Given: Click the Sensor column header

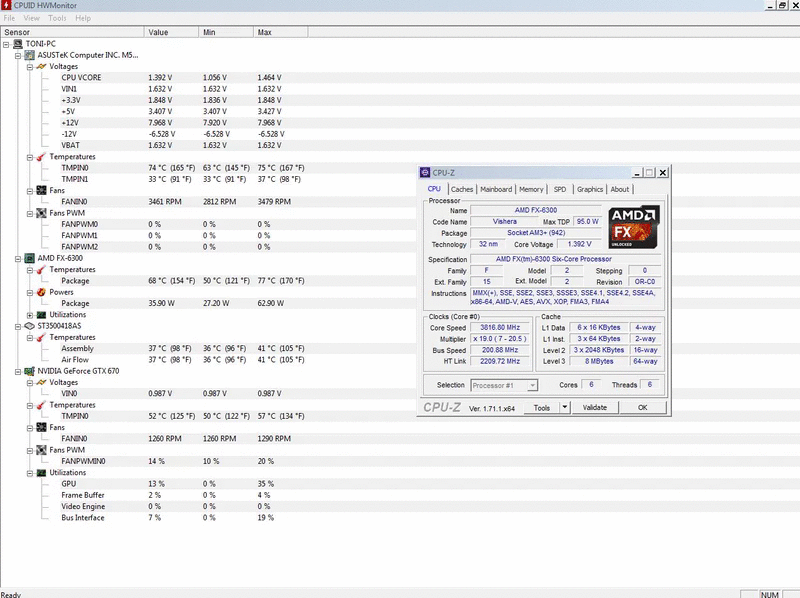Looking at the screenshot, I should 72,32.
